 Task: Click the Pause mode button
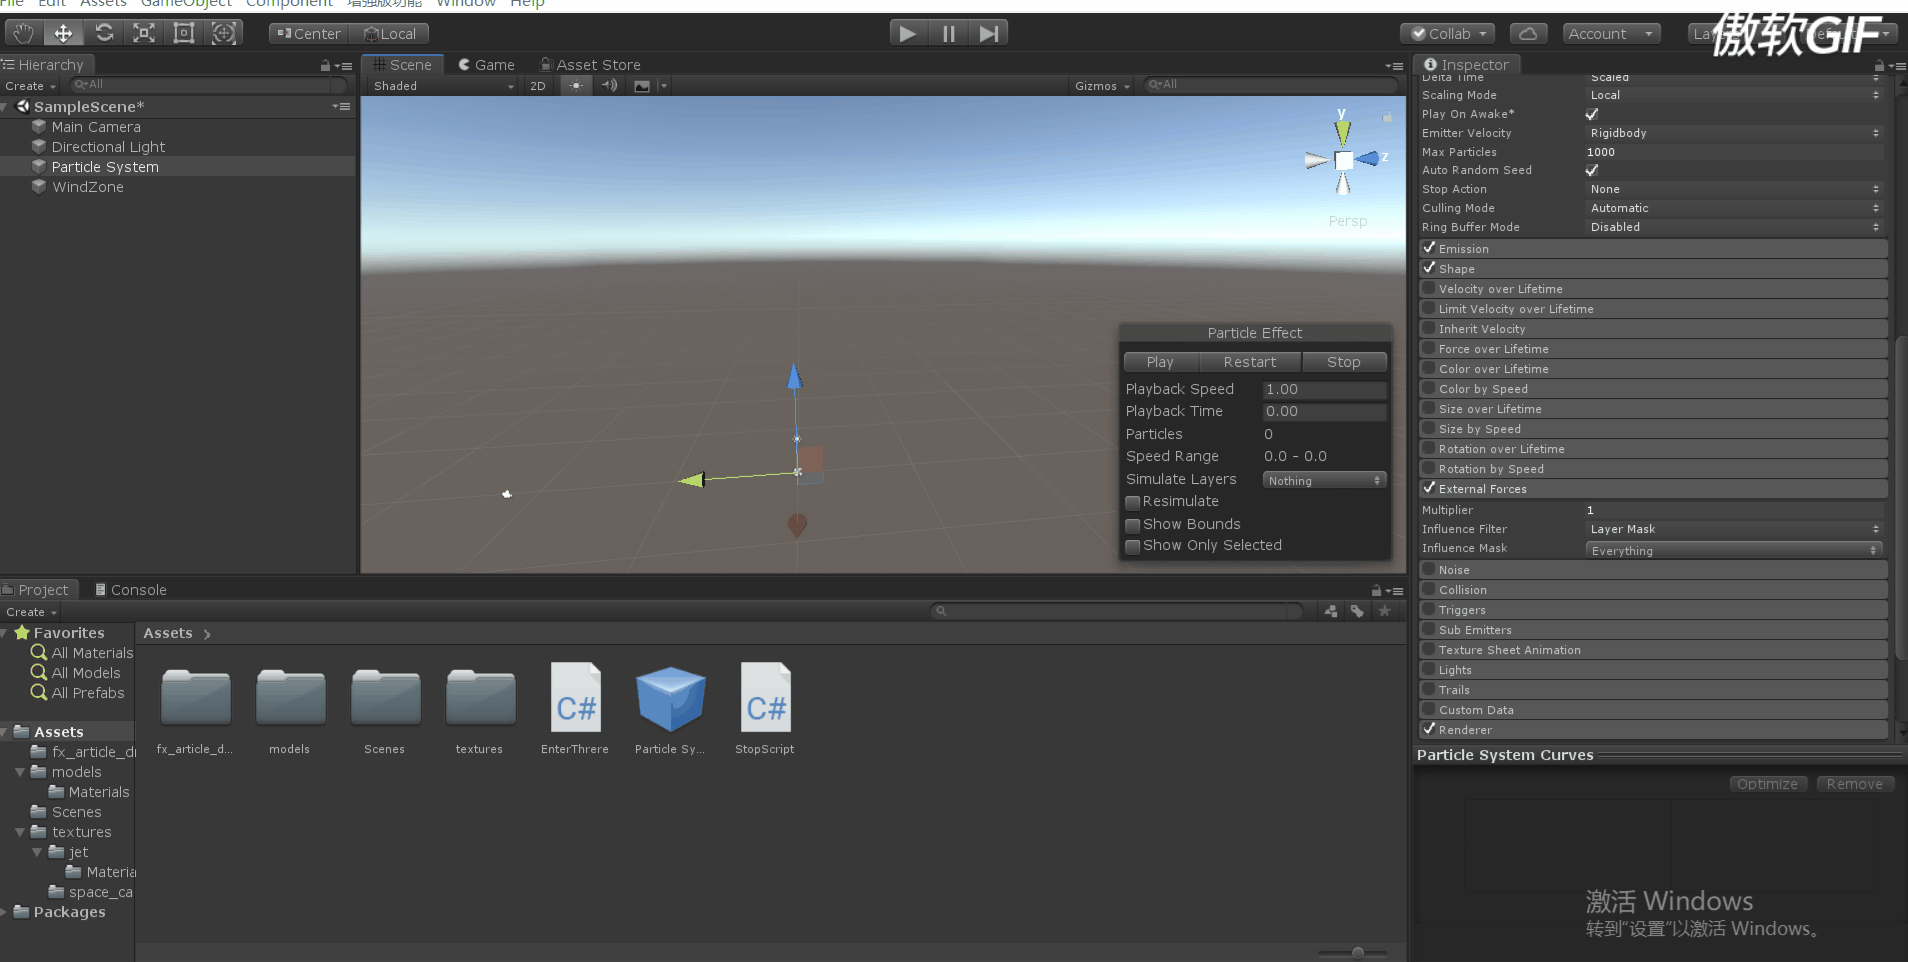(948, 34)
